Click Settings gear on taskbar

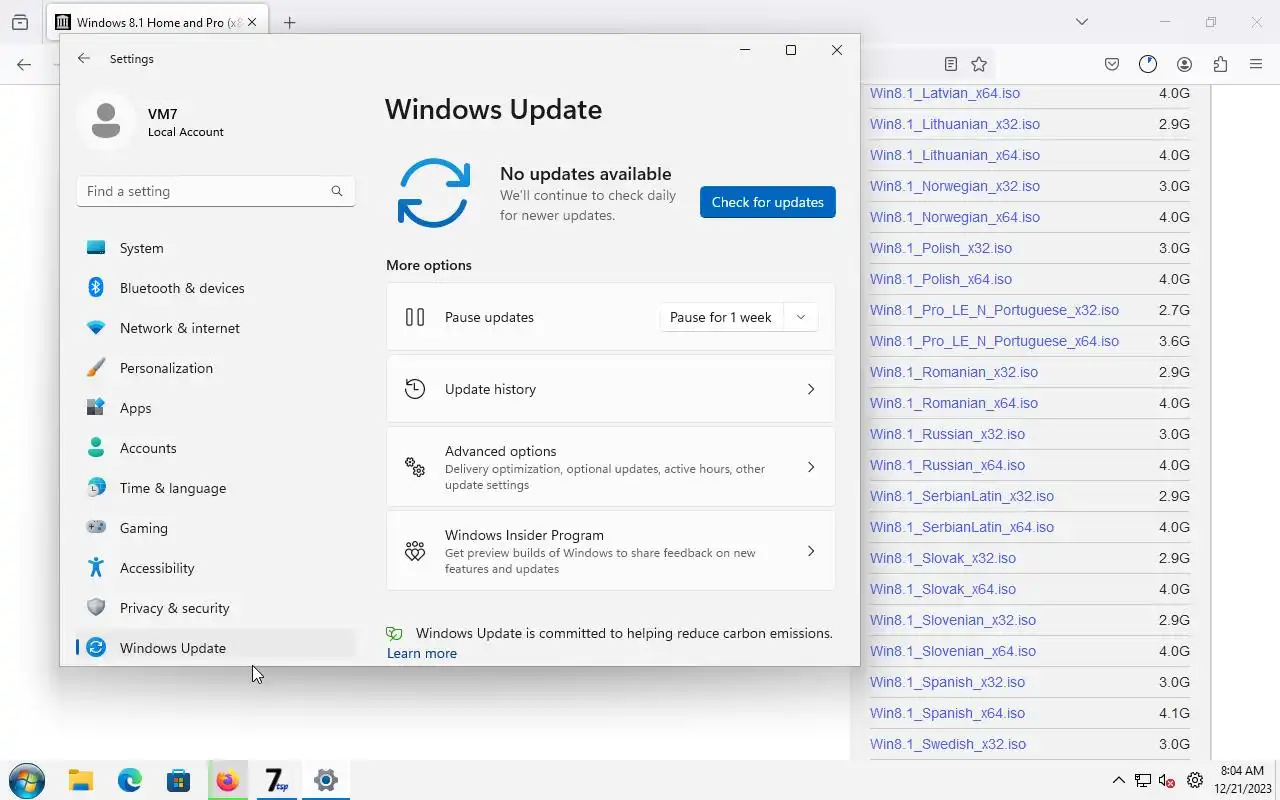tap(326, 781)
